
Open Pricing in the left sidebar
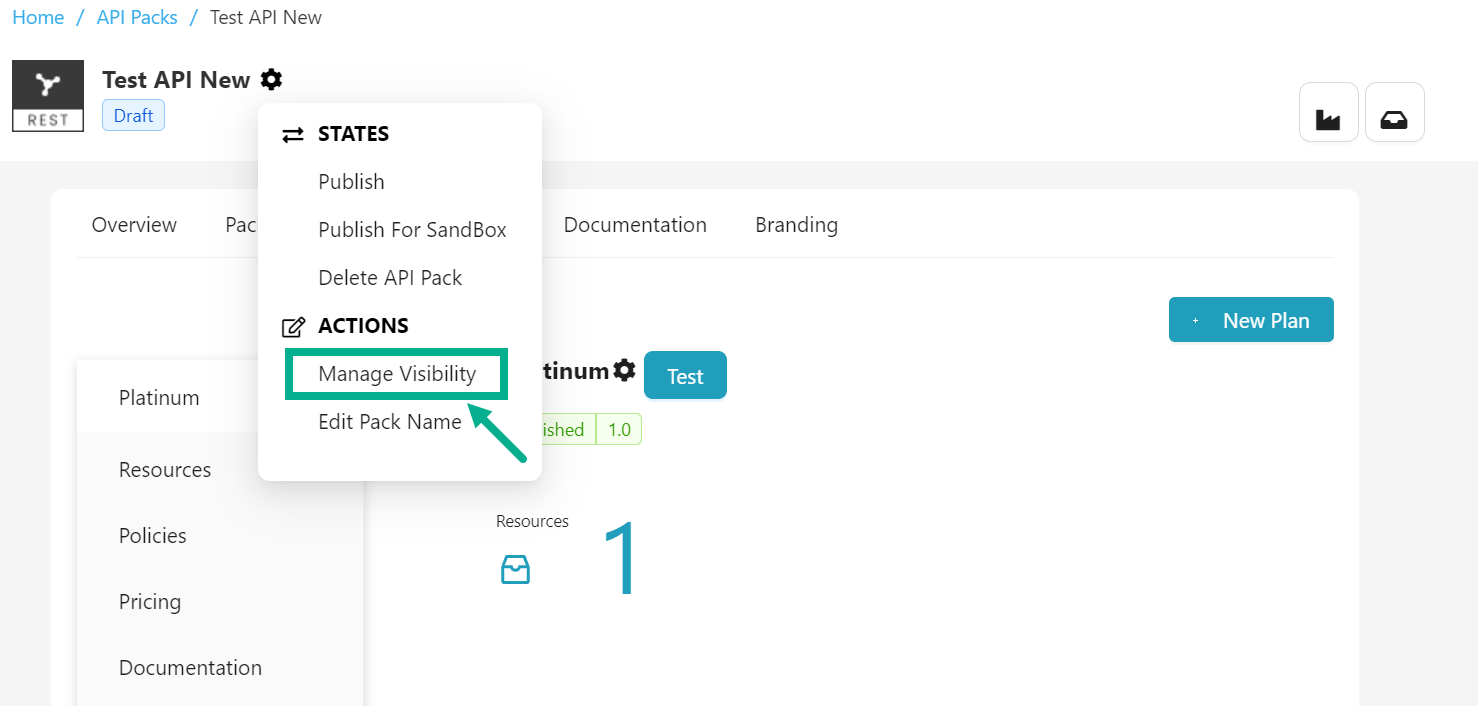pyautogui.click(x=150, y=602)
